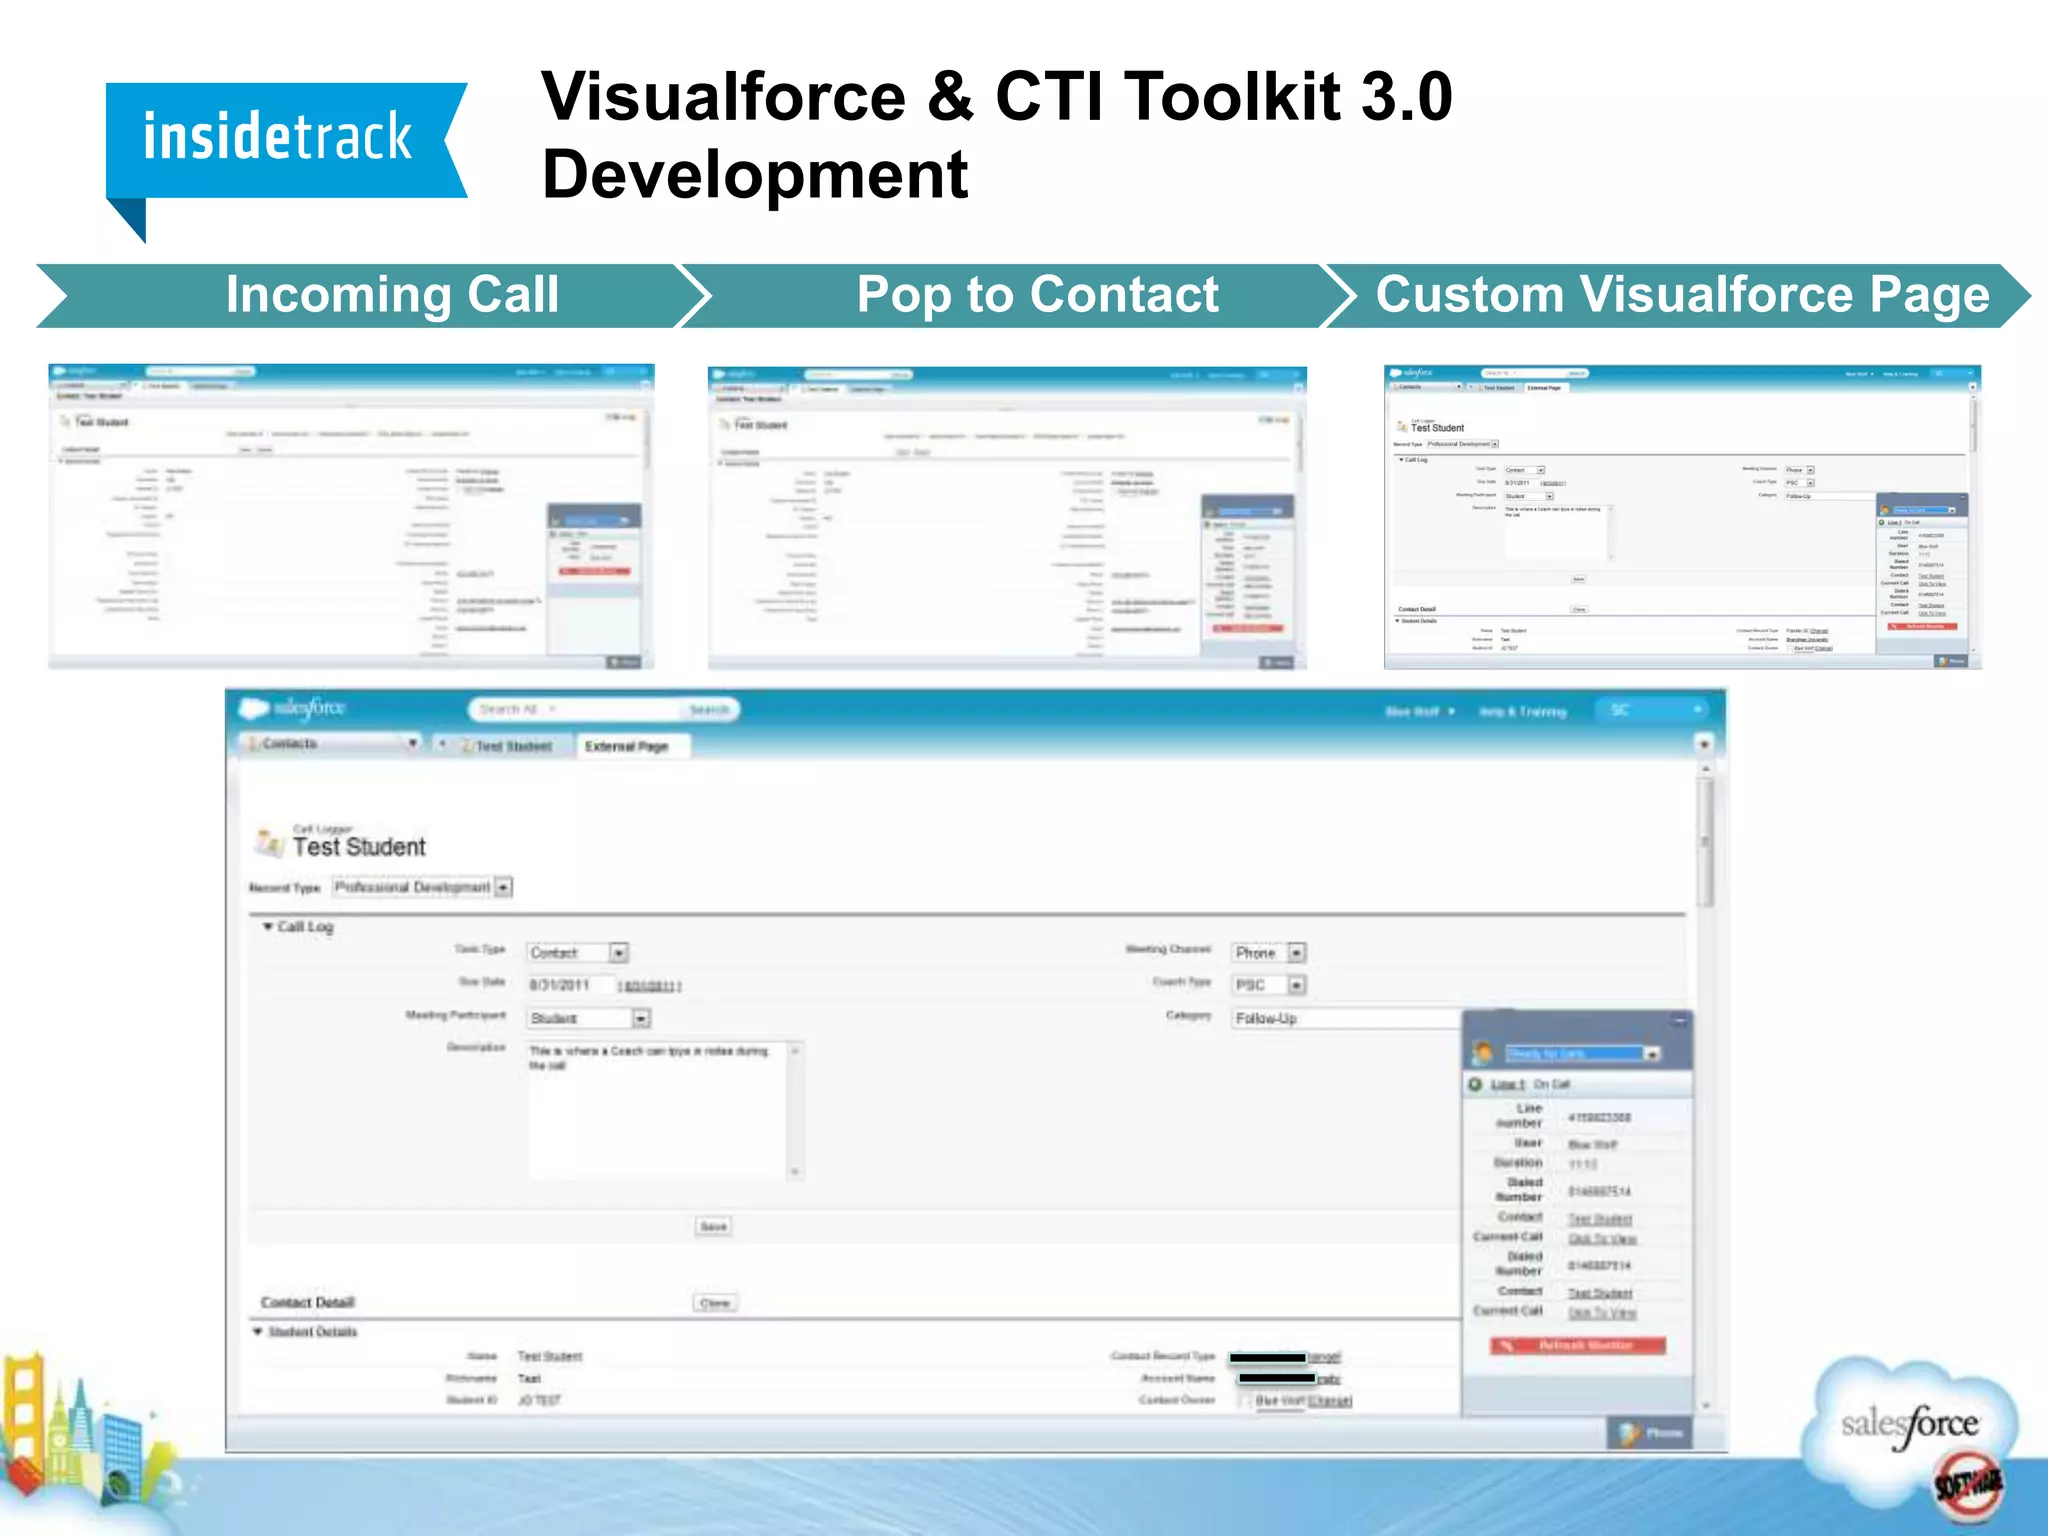Image resolution: width=2048 pixels, height=1536 pixels.
Task: Open the Record Type dropdown
Action: (504, 887)
